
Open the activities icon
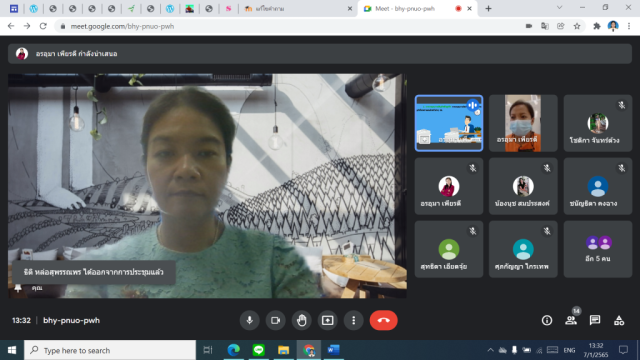click(619, 320)
